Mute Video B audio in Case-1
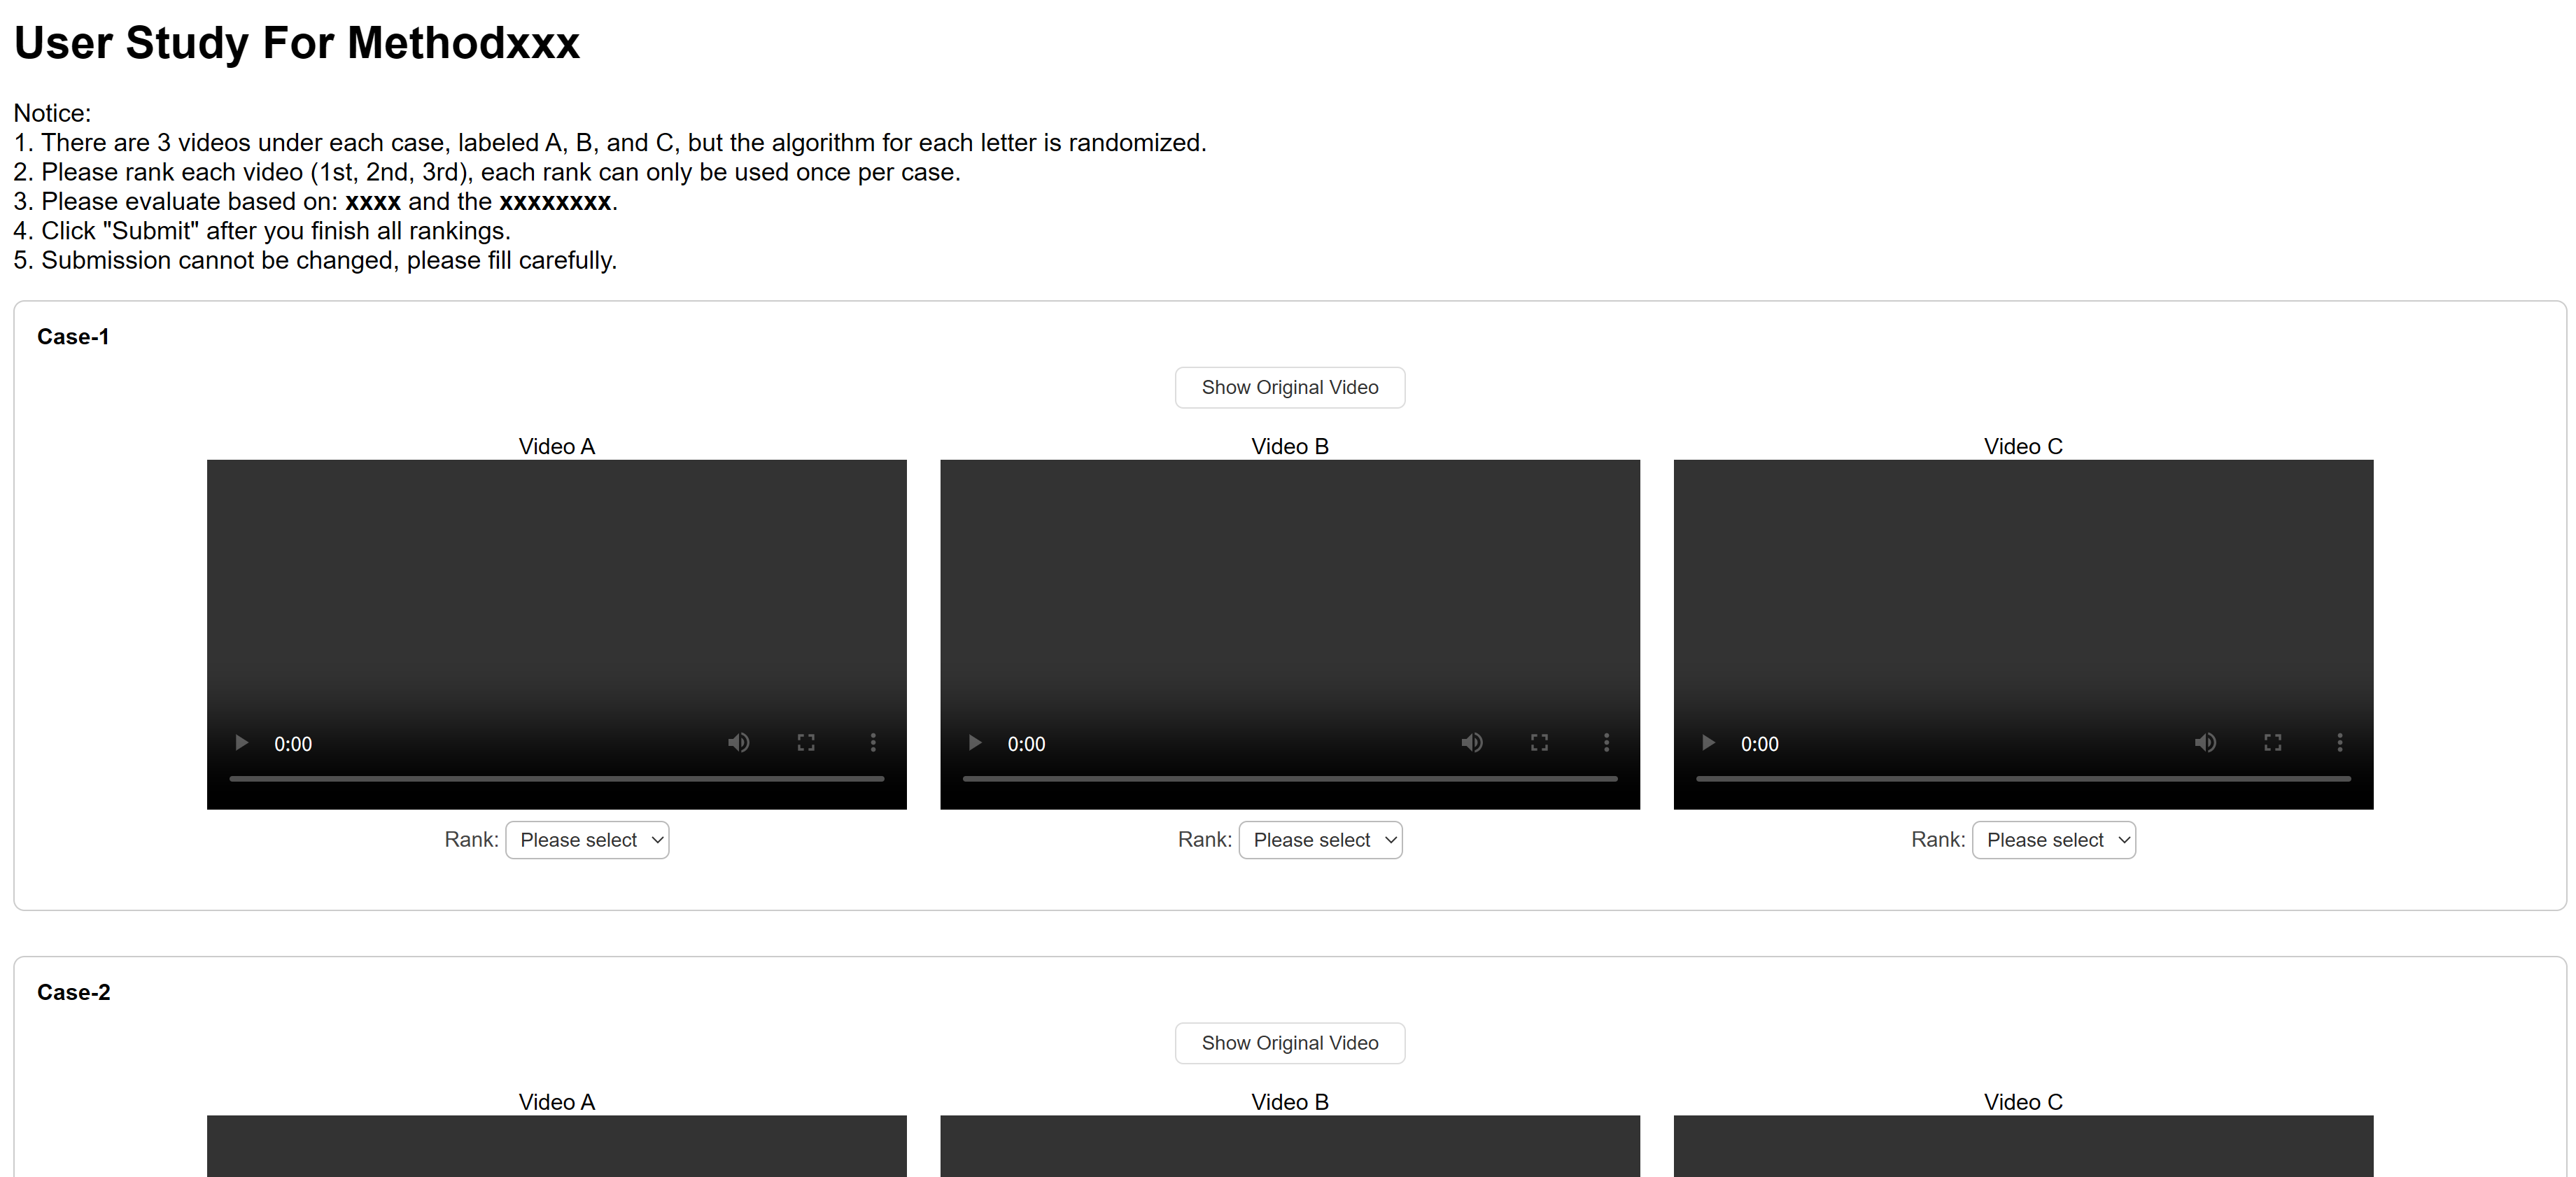 click(1471, 743)
